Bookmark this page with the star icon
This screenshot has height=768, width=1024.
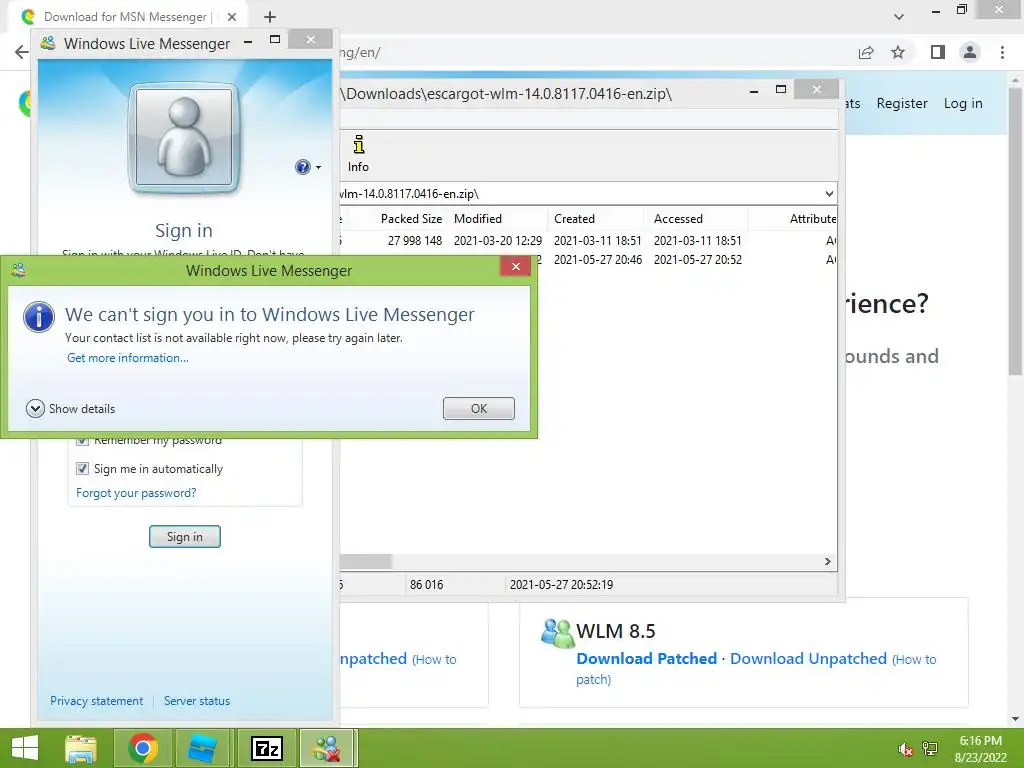coord(898,52)
